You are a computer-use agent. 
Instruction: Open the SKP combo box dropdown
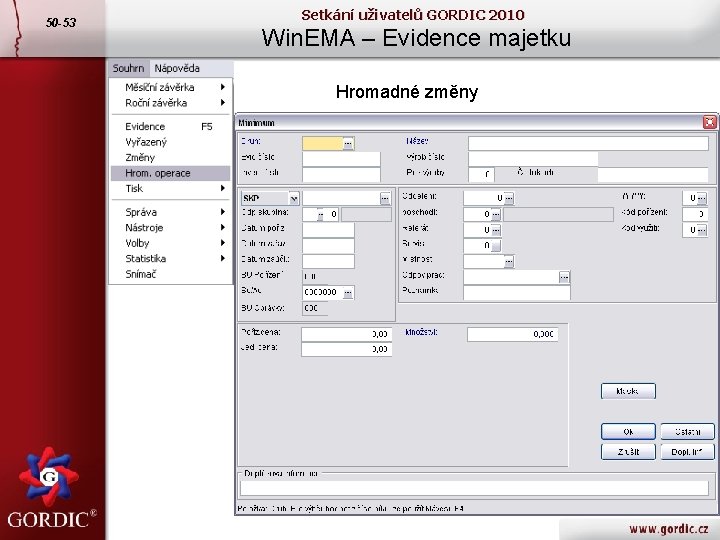pyautogui.click(x=294, y=198)
